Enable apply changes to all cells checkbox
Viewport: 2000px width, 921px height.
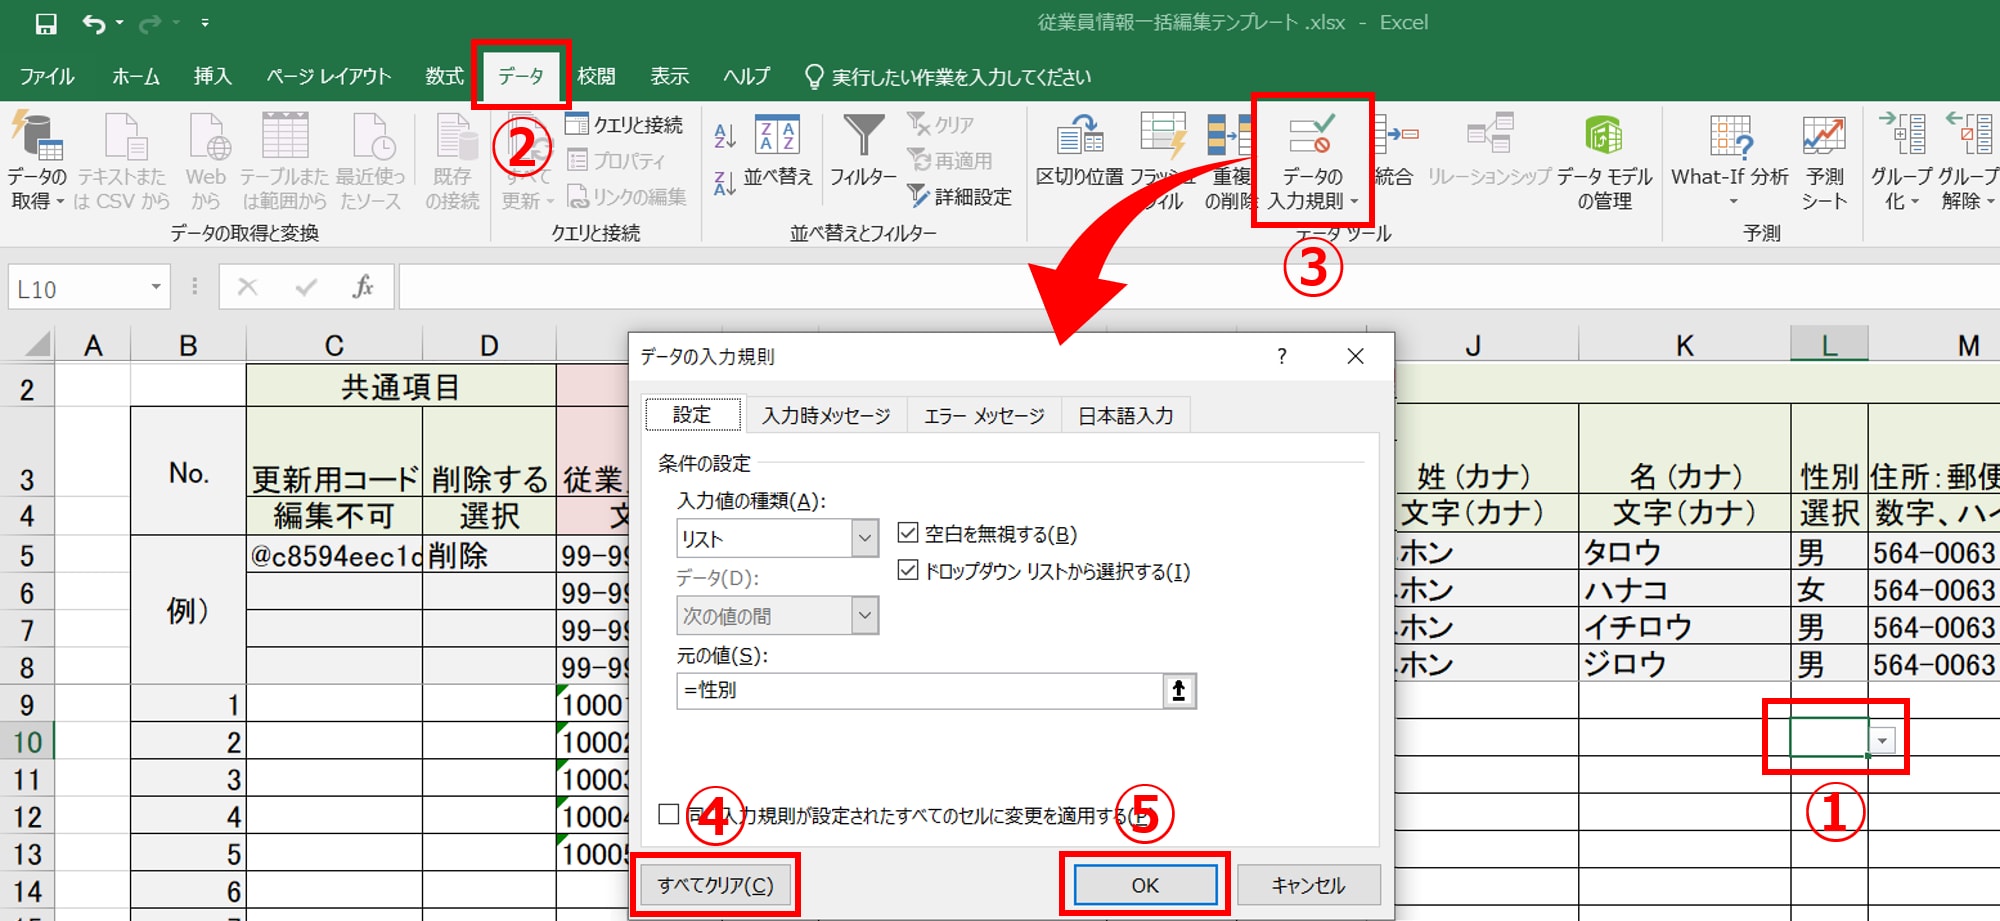[x=669, y=815]
